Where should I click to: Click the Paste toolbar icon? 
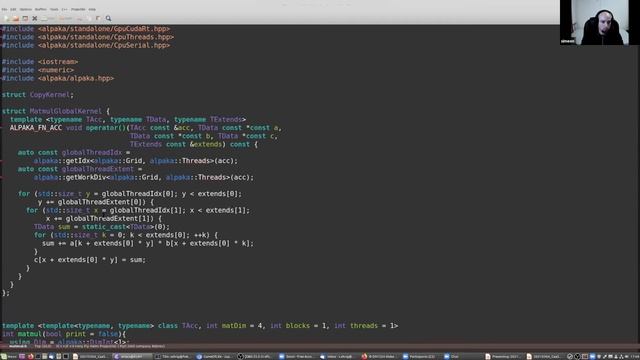tap(98, 18)
